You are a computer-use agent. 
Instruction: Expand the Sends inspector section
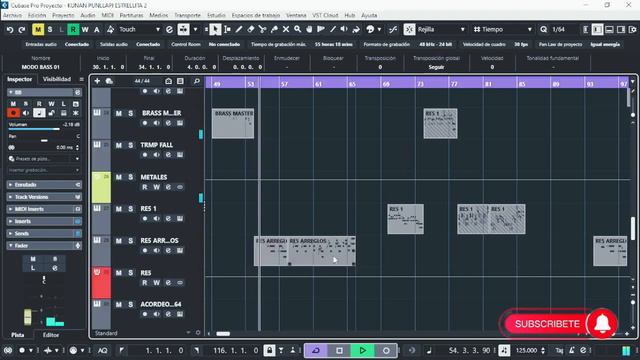[x=44, y=233]
